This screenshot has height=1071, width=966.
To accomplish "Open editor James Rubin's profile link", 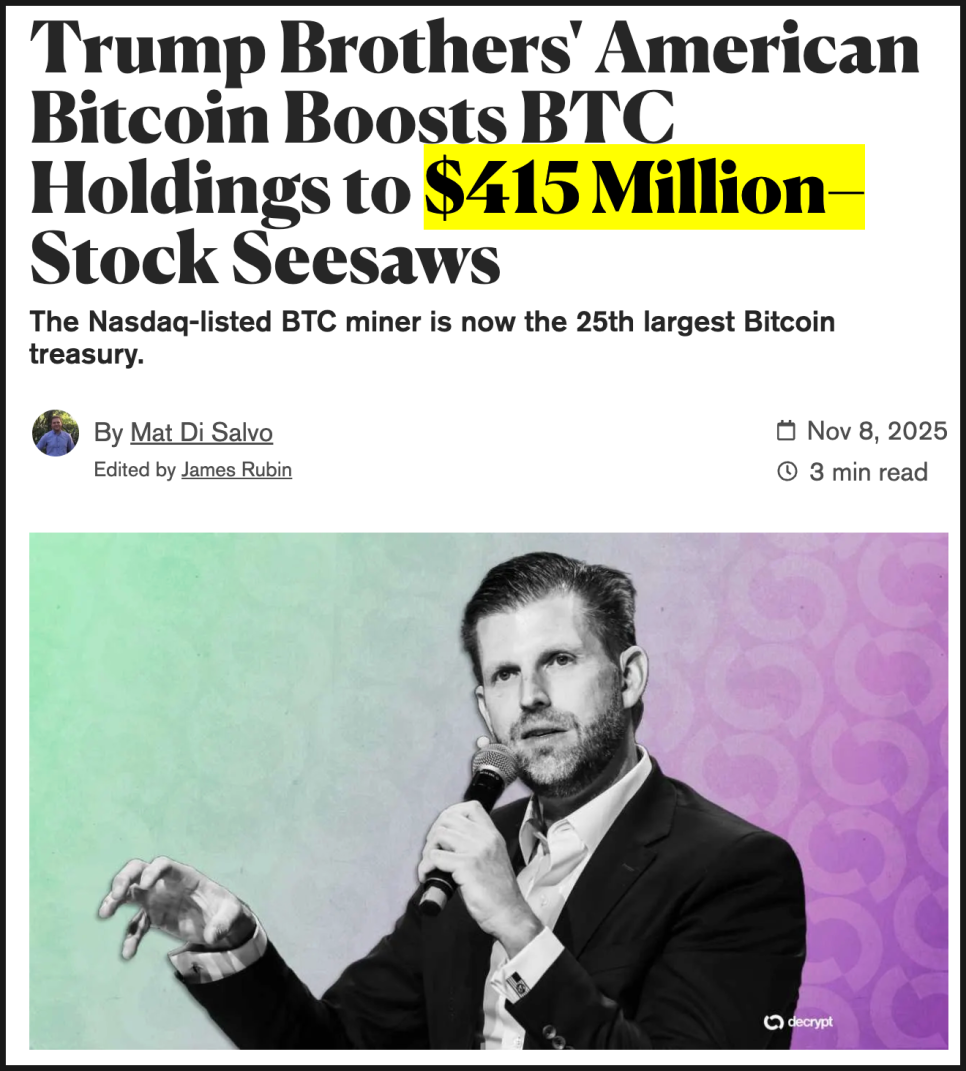I will (x=236, y=469).
